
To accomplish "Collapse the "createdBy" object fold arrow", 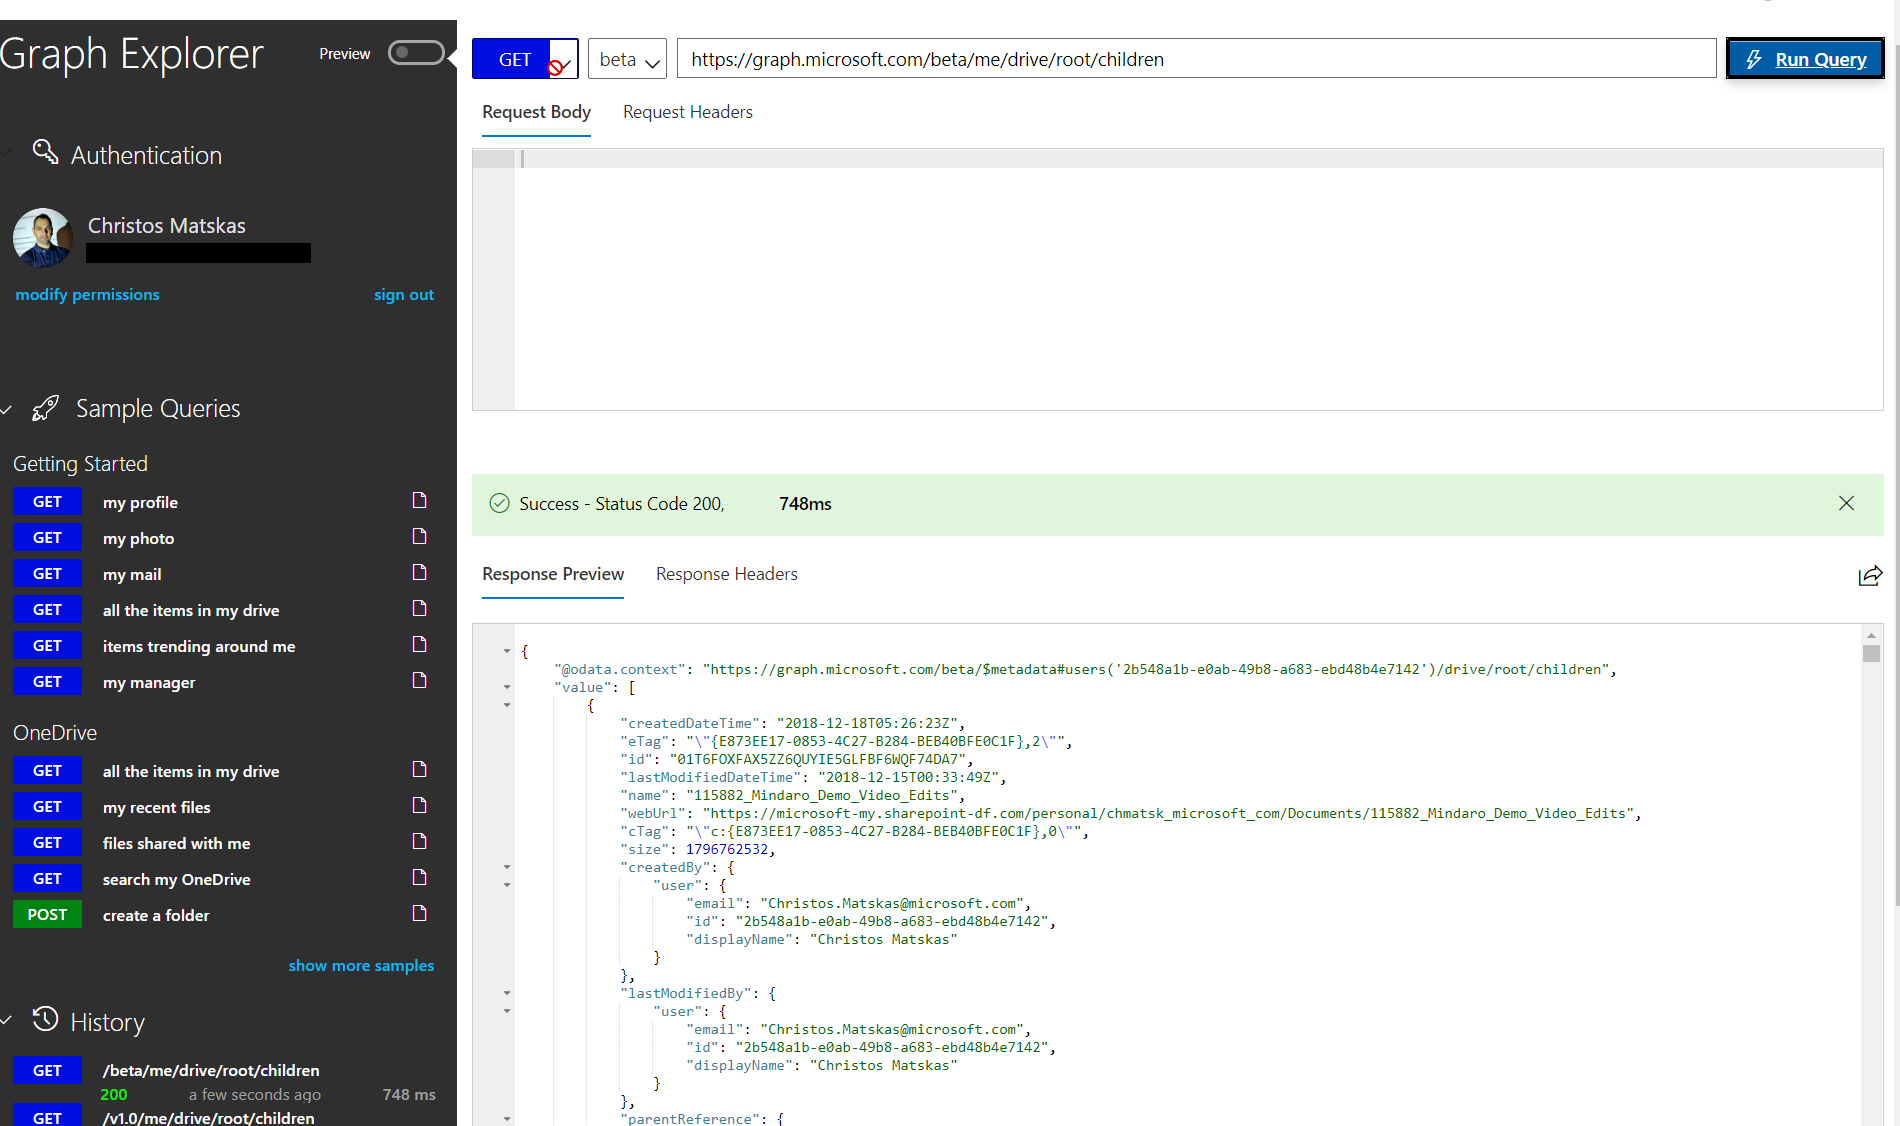I will [507, 867].
